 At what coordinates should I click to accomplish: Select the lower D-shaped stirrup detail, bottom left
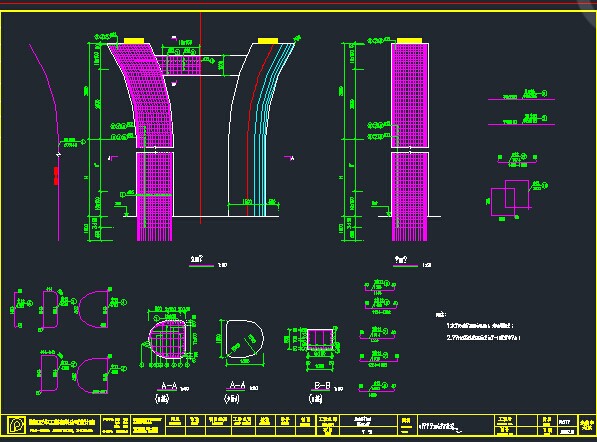click(x=92, y=375)
